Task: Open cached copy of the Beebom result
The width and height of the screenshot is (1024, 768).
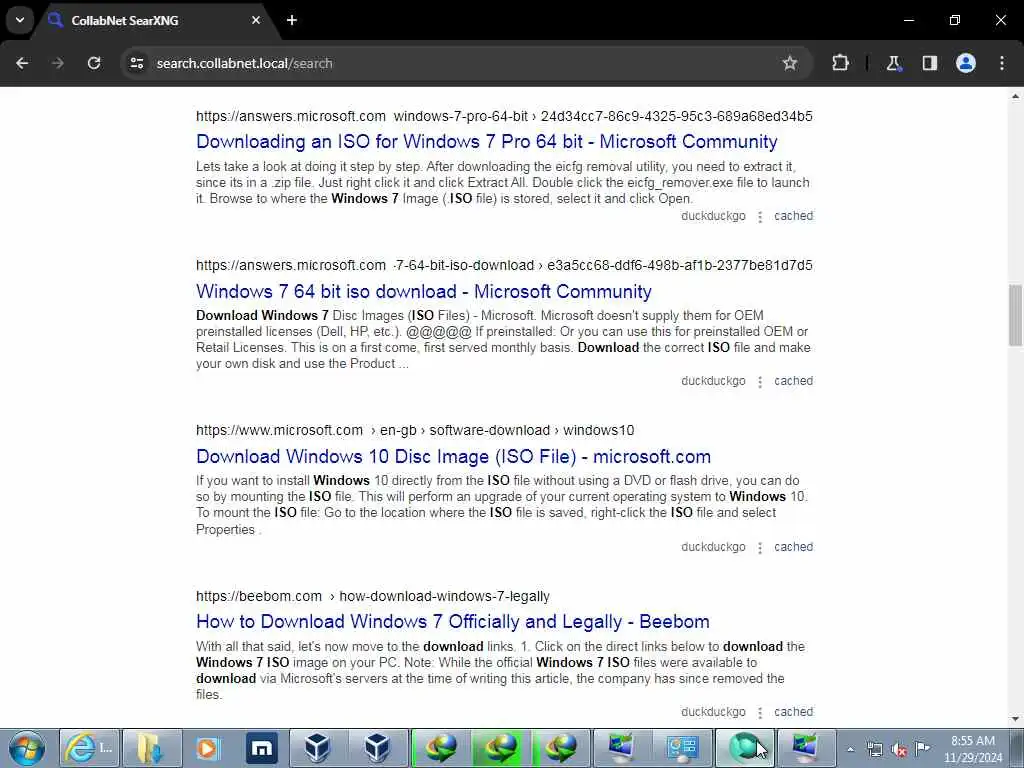Action: (793, 712)
